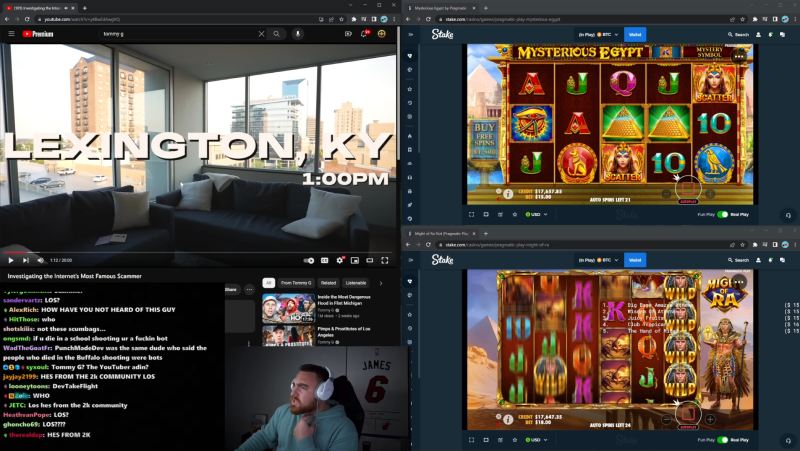Screen dimensions: 800x451
Task: Select the 'All' suggestions chip
Action: [268, 283]
